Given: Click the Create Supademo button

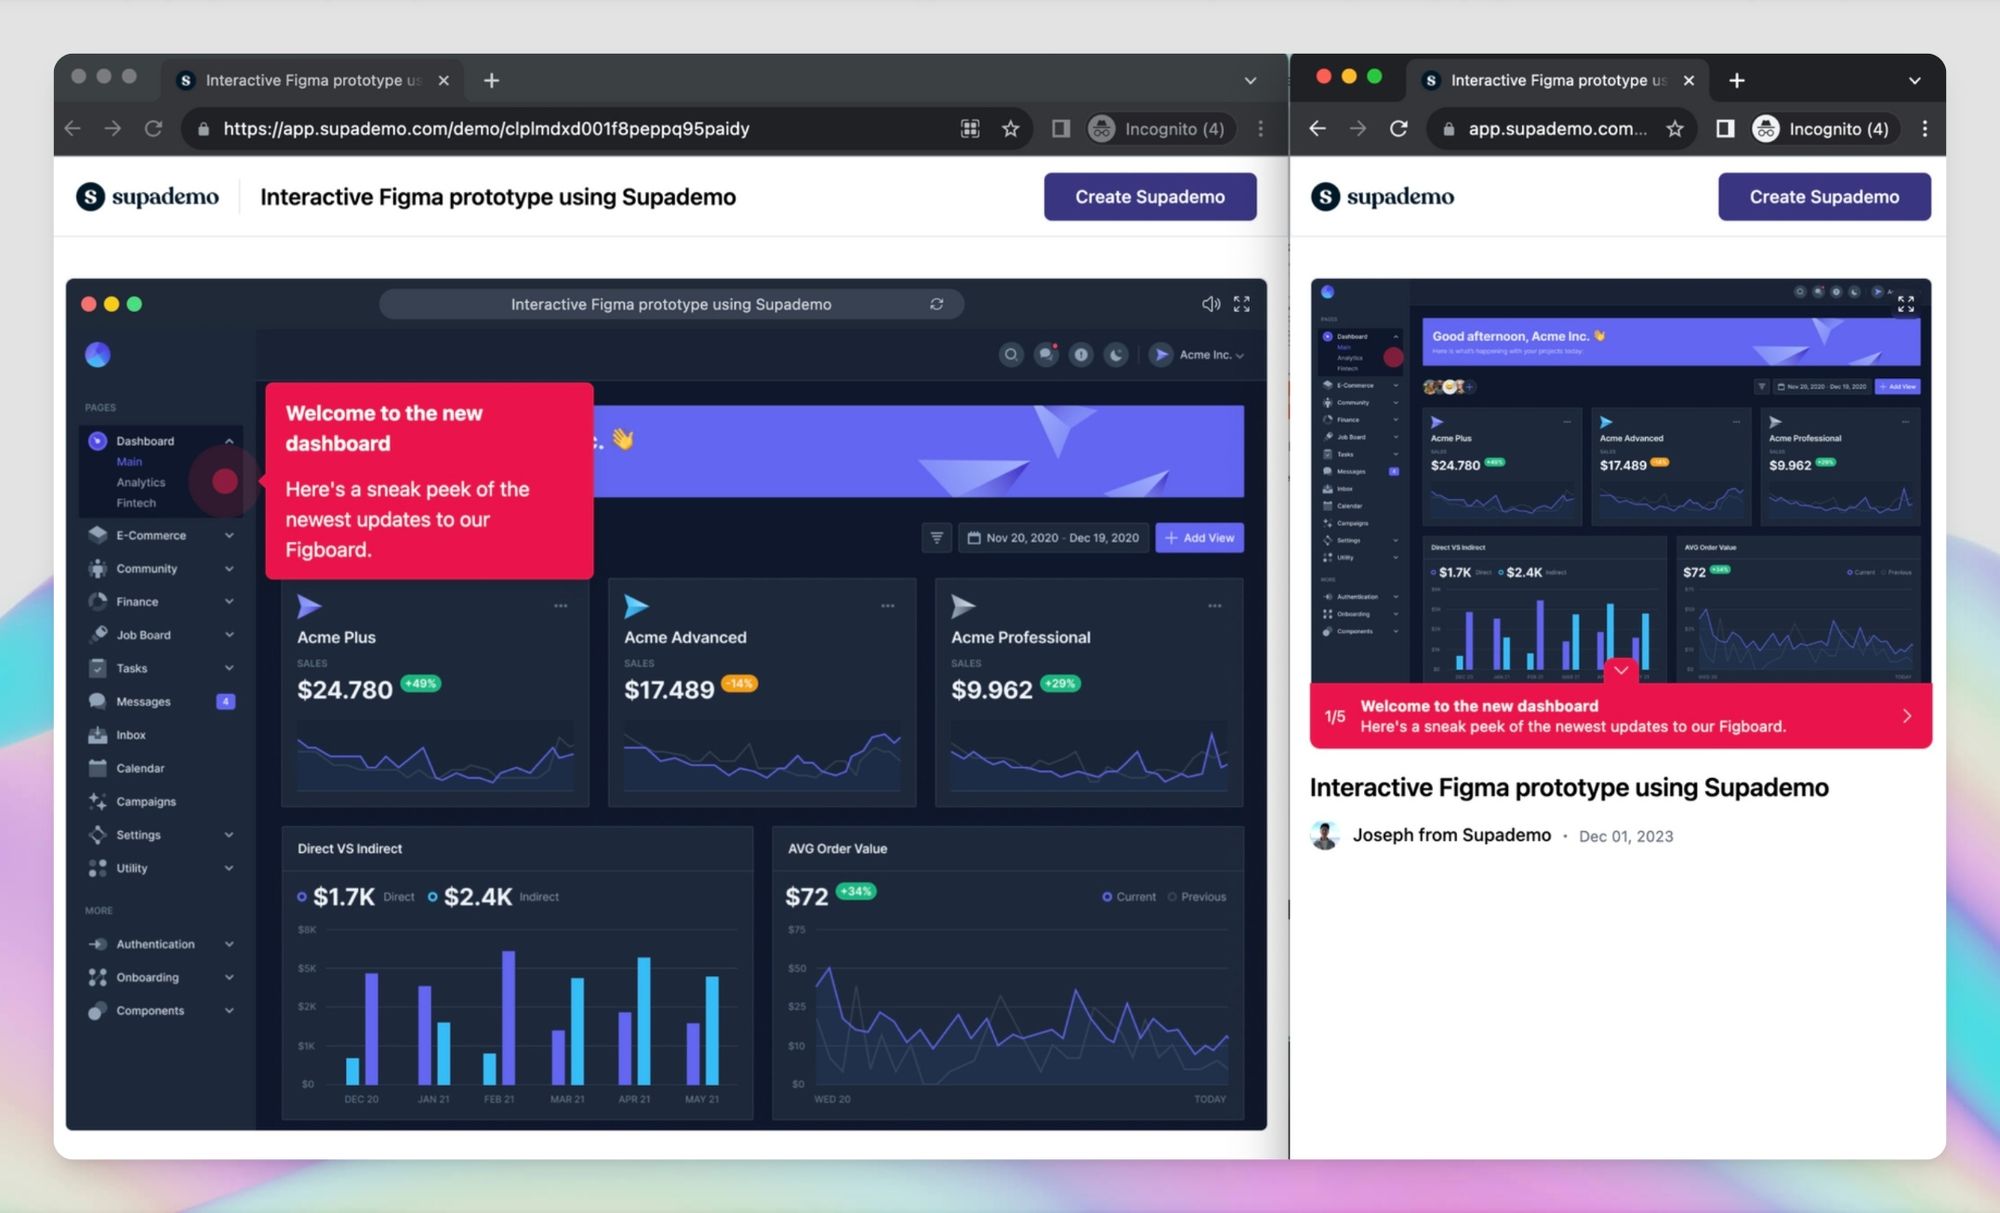Looking at the screenshot, I should [x=1150, y=196].
